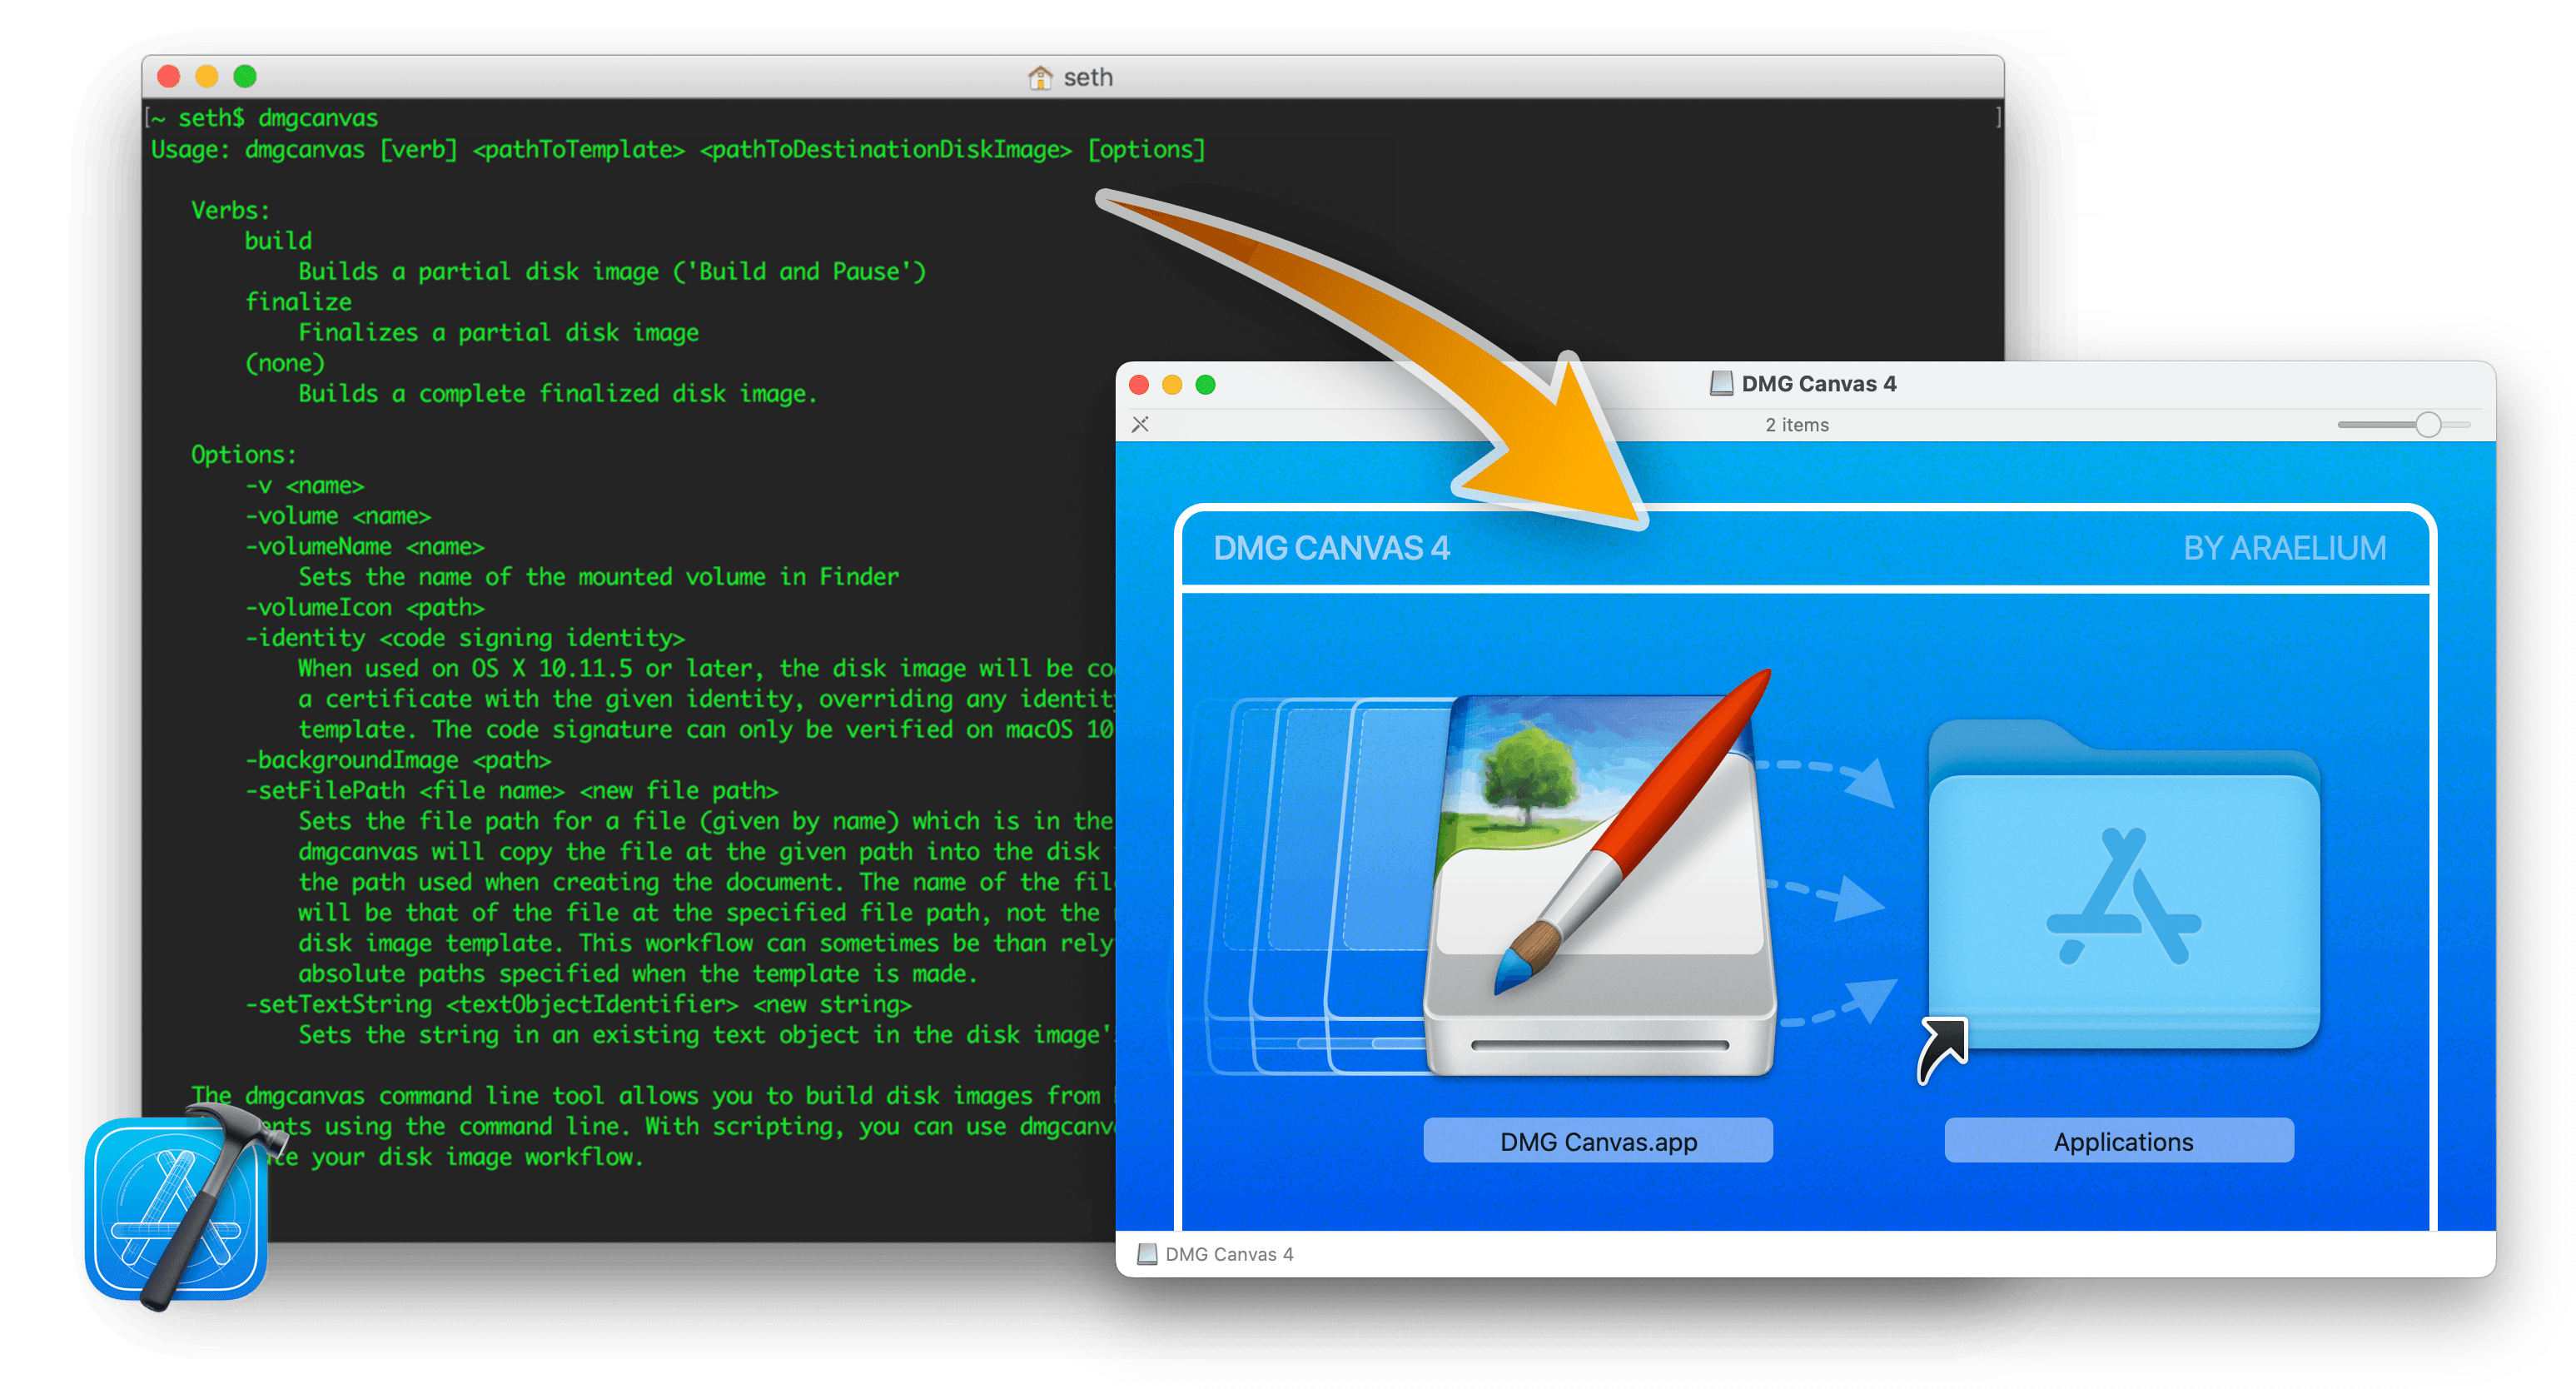The height and width of the screenshot is (1389, 2576).
Task: Click the crossed-out pencil read-only icon
Action: 1140,424
